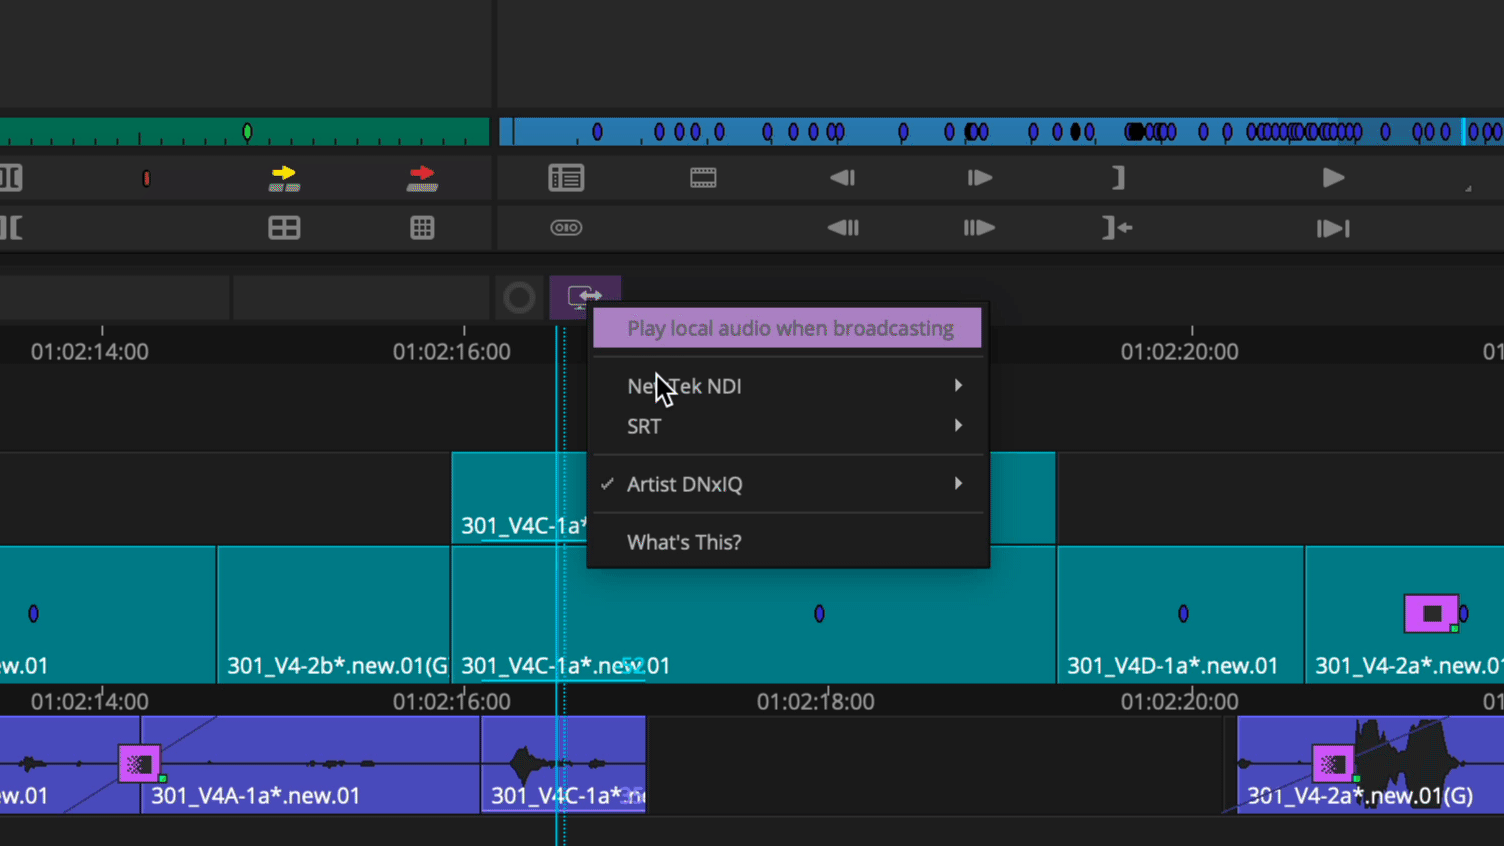The width and height of the screenshot is (1504, 846).
Task: Click the Gang toggle icon
Action: coord(566,228)
